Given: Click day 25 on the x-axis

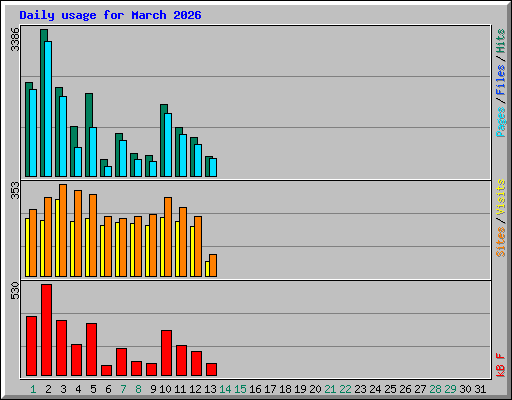Looking at the screenshot, I should click(390, 389).
